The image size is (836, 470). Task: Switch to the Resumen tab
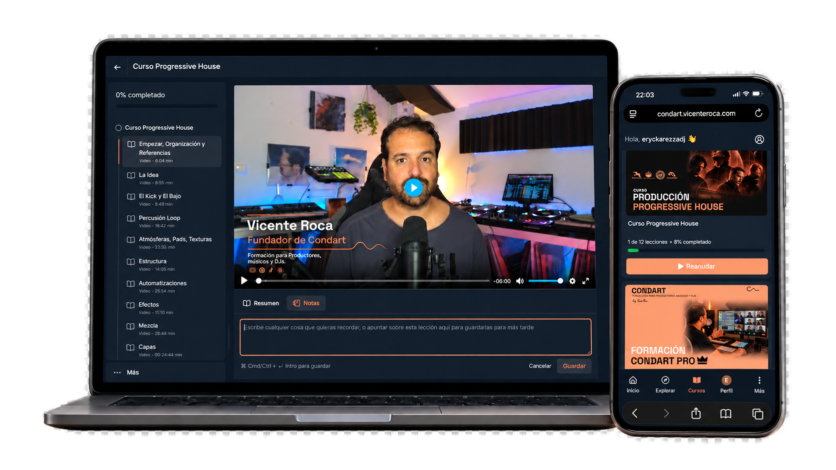[261, 303]
